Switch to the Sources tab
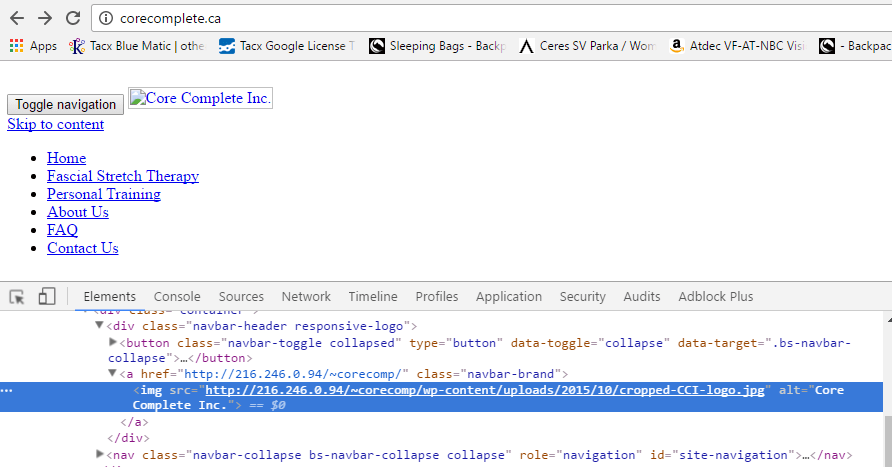Image resolution: width=892 pixels, height=467 pixels. pos(241,296)
